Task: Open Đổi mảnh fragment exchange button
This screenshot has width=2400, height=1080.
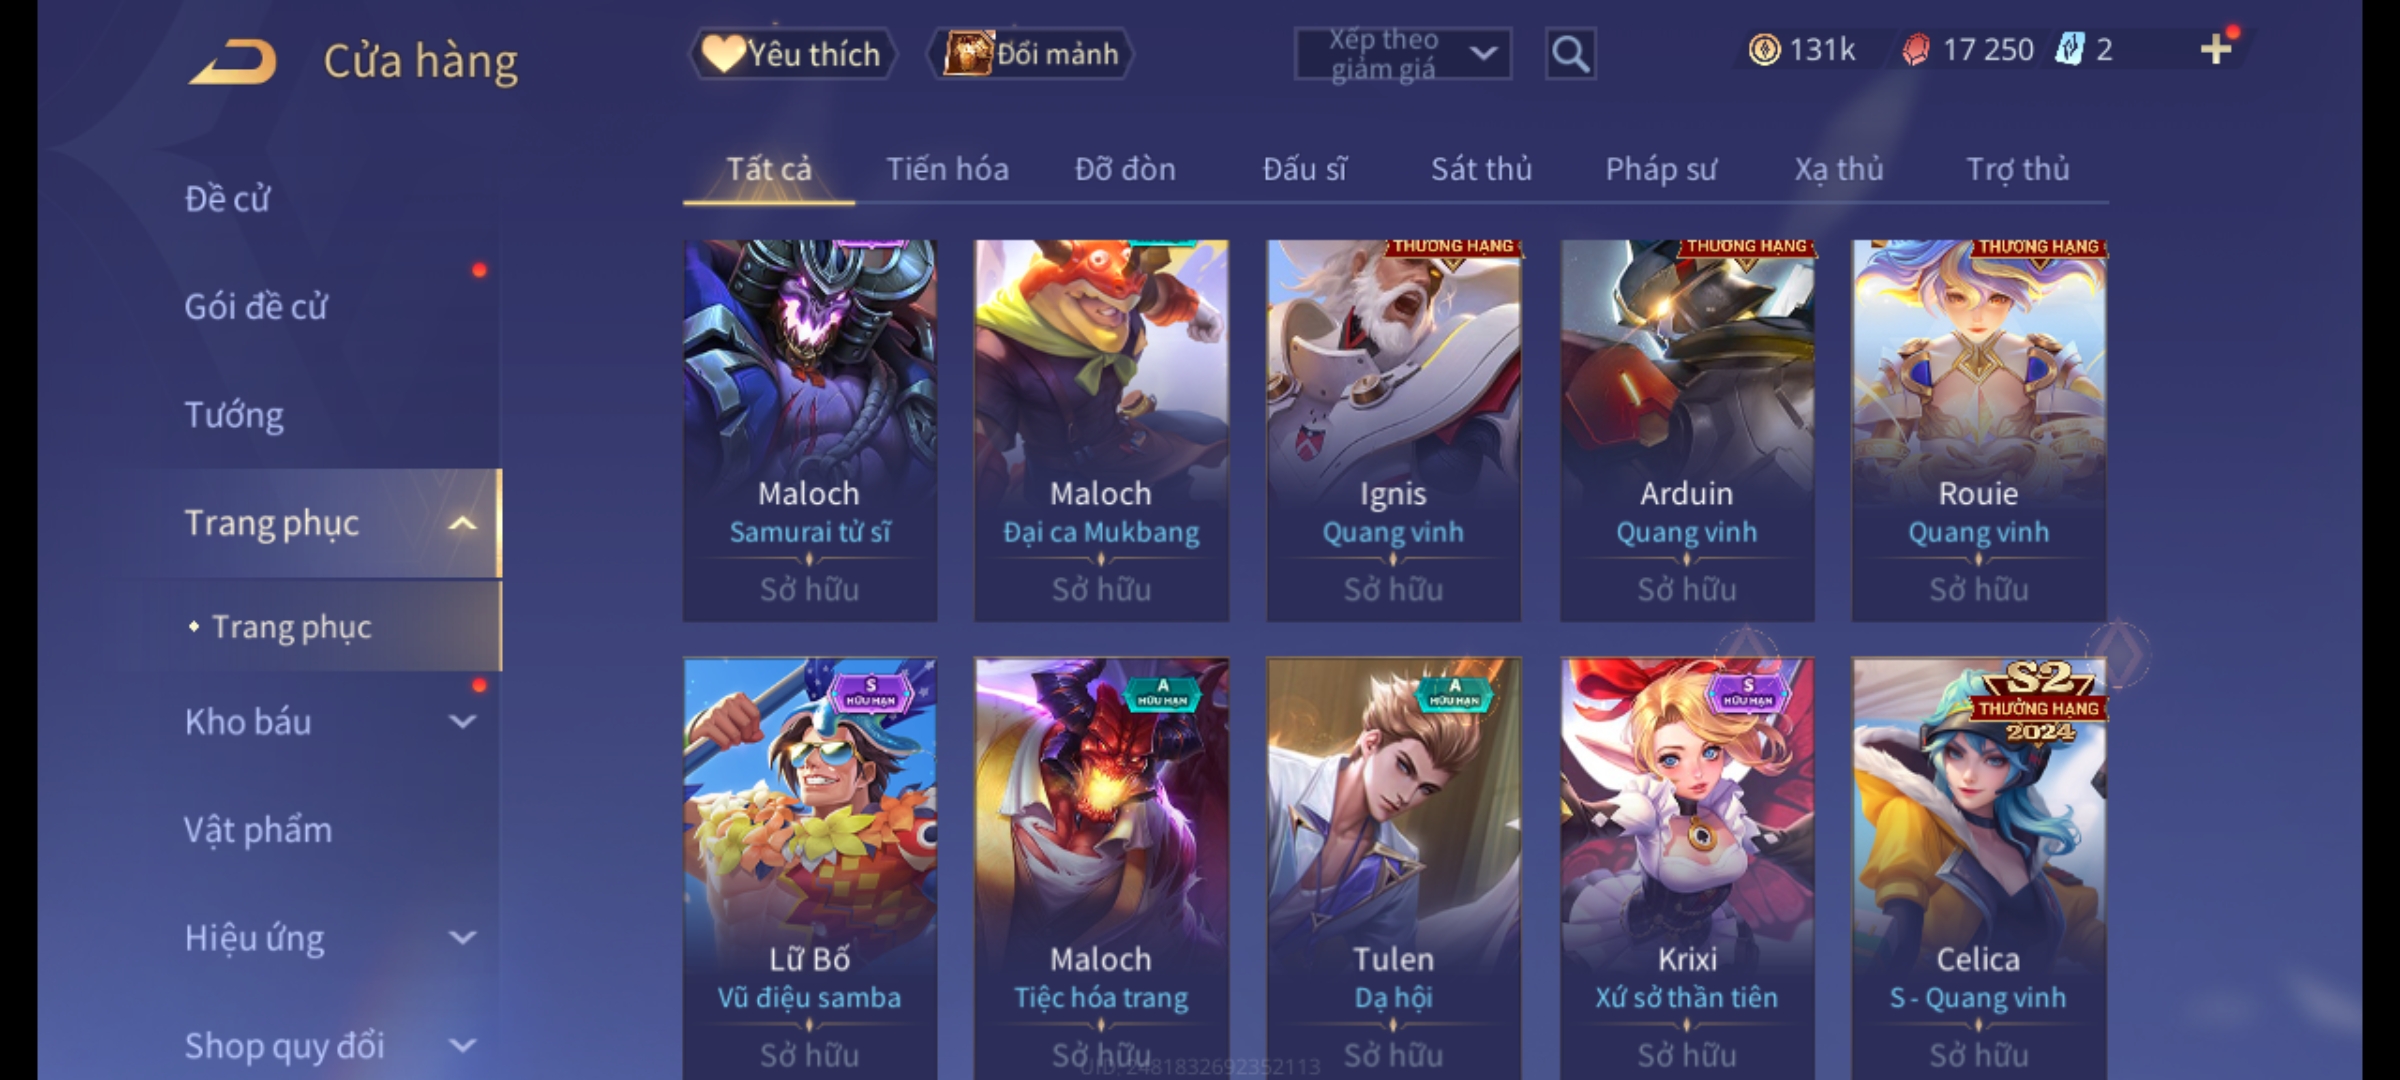Action: (x=1031, y=54)
